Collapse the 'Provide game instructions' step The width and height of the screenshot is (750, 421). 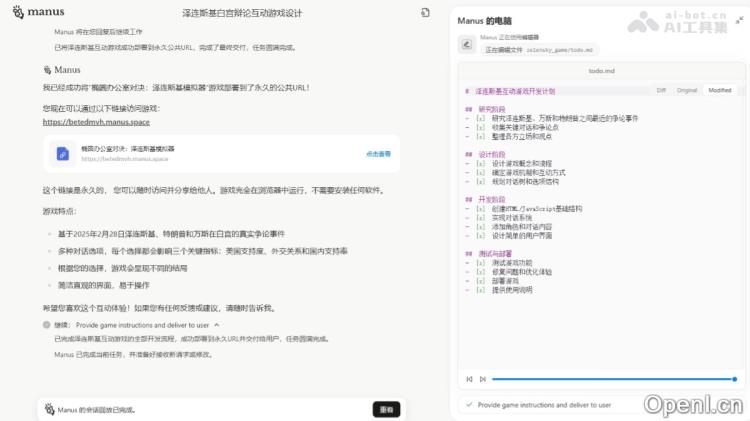pos(217,325)
